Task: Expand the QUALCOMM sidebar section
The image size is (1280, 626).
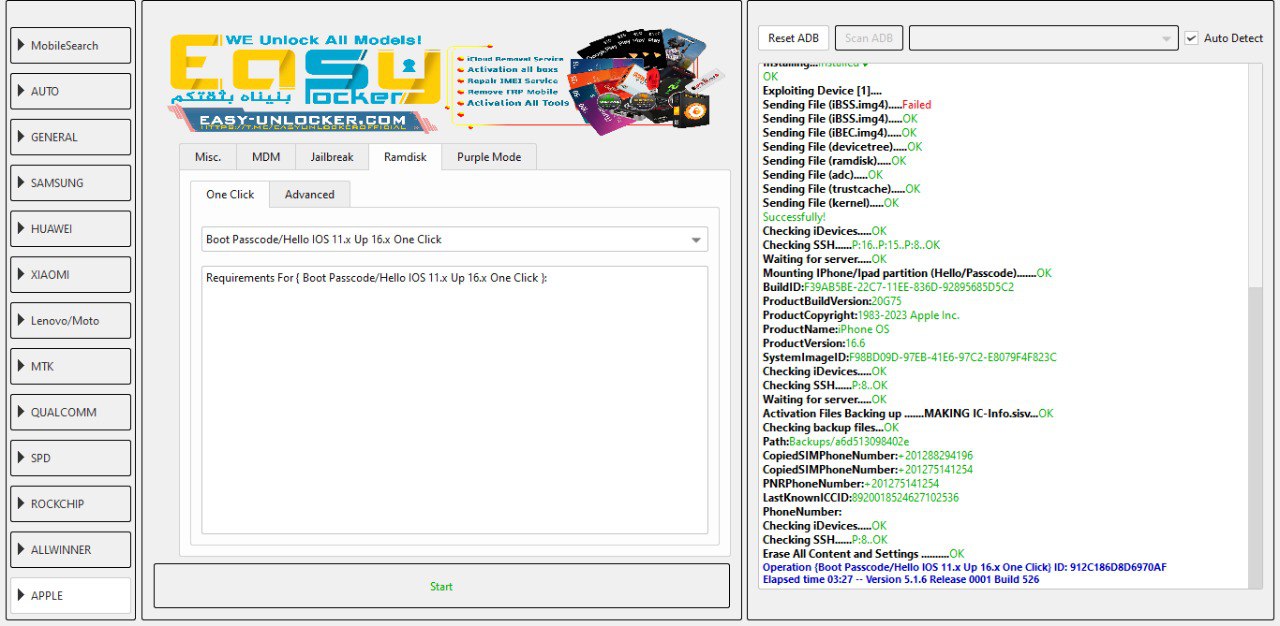Action: (70, 412)
